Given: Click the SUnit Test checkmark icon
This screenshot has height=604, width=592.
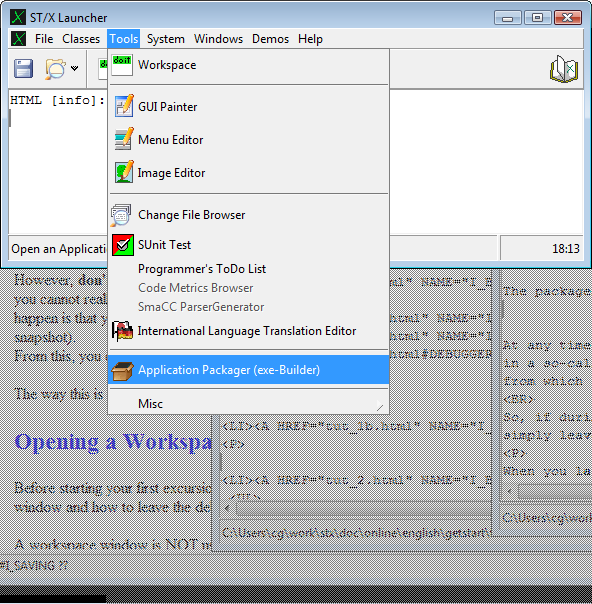Looking at the screenshot, I should pos(123,245).
